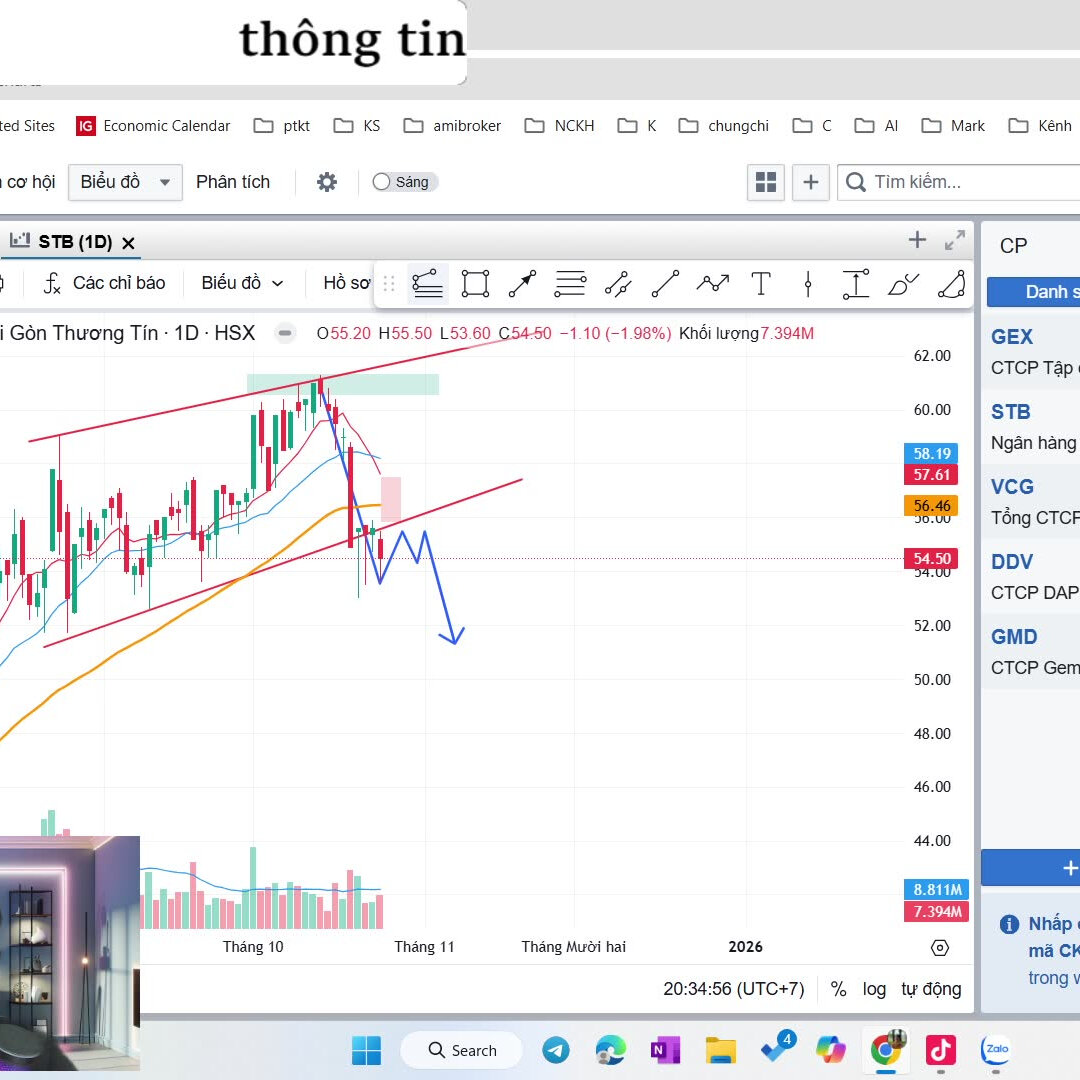The width and height of the screenshot is (1080, 1080).
Task: Select VCG in the stock sidebar
Action: tap(1013, 487)
